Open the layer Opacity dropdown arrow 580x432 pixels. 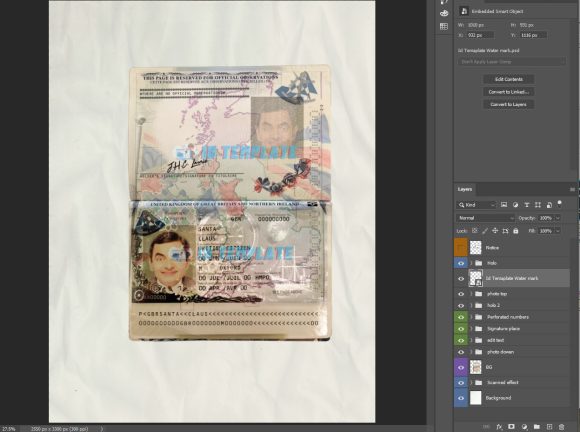(557, 218)
